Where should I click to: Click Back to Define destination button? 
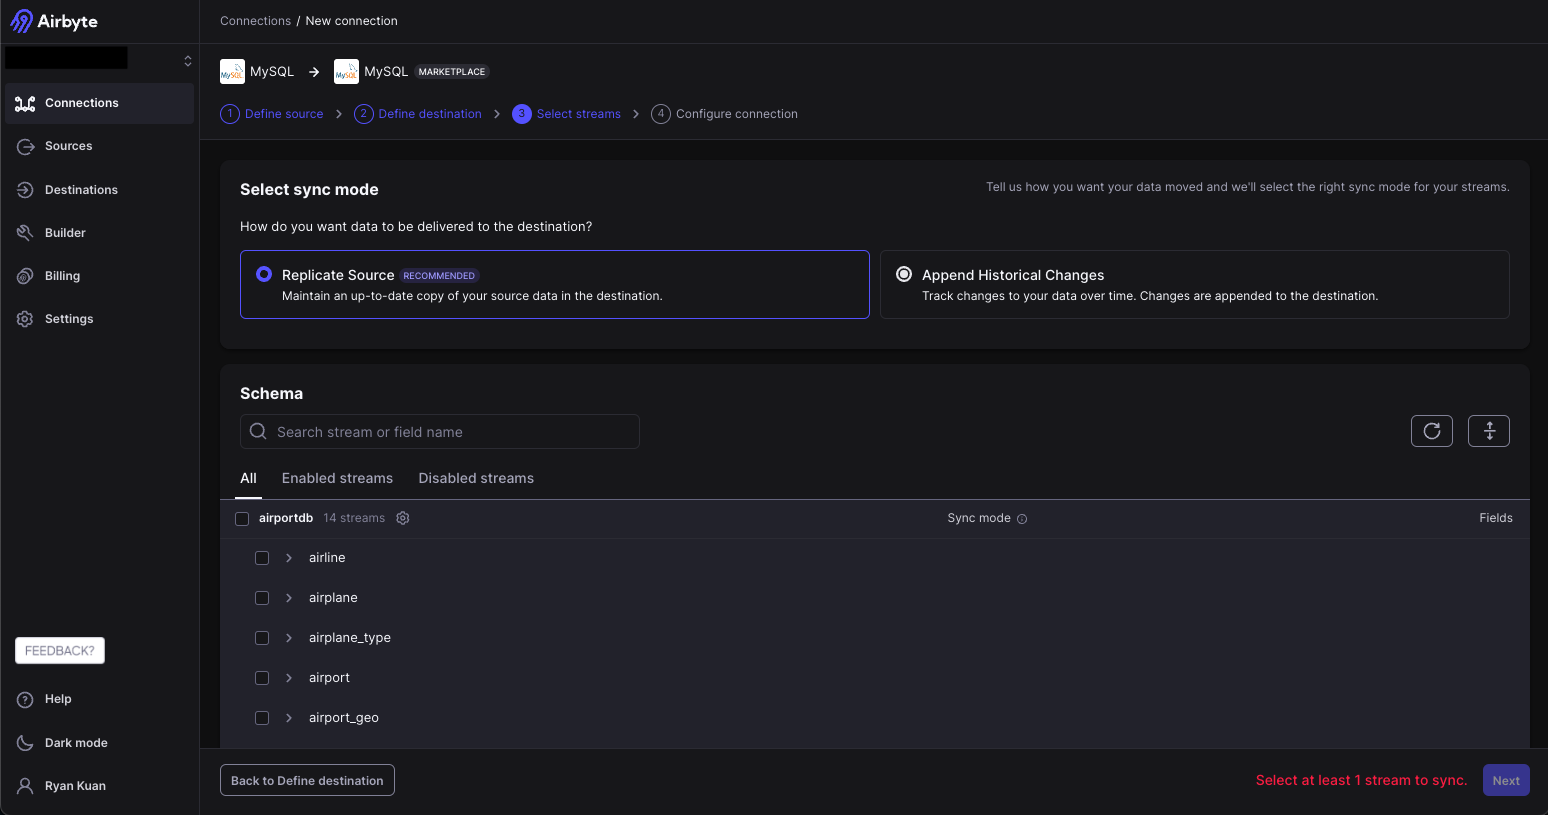click(307, 781)
